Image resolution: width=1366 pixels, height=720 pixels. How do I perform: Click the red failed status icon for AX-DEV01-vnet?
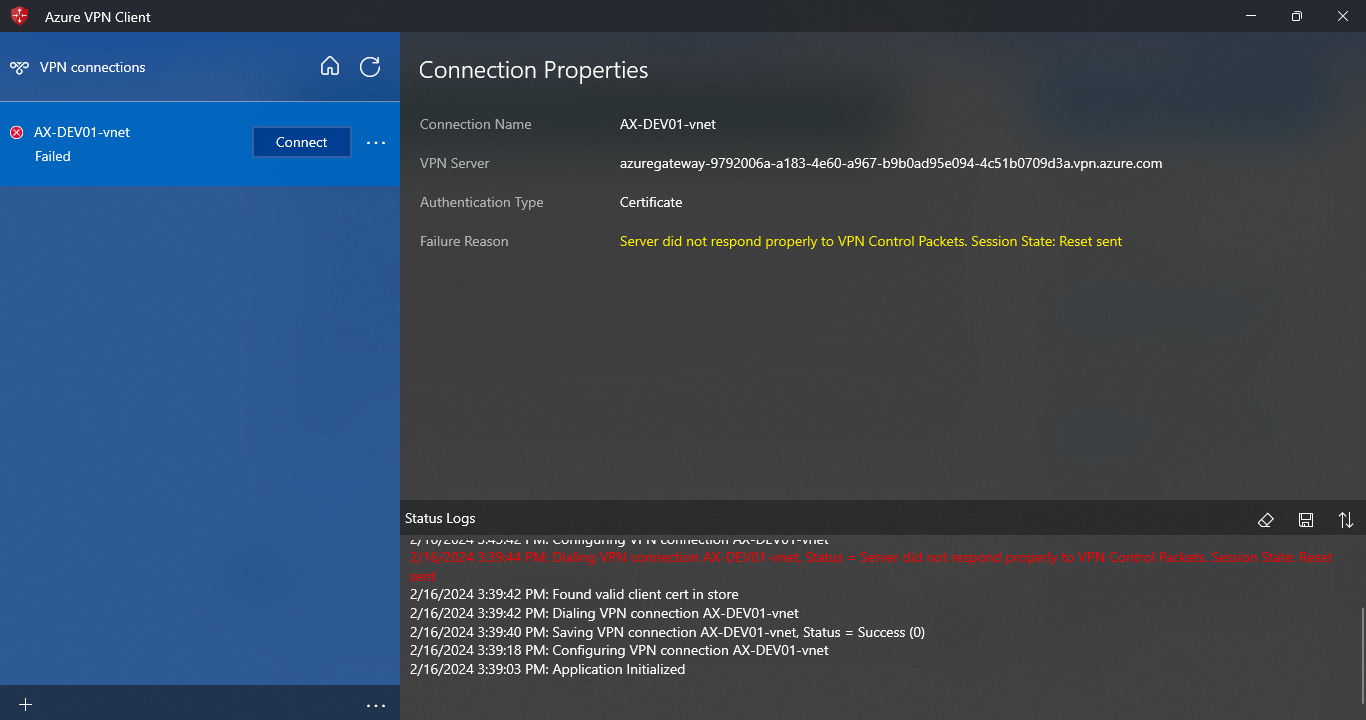17,132
